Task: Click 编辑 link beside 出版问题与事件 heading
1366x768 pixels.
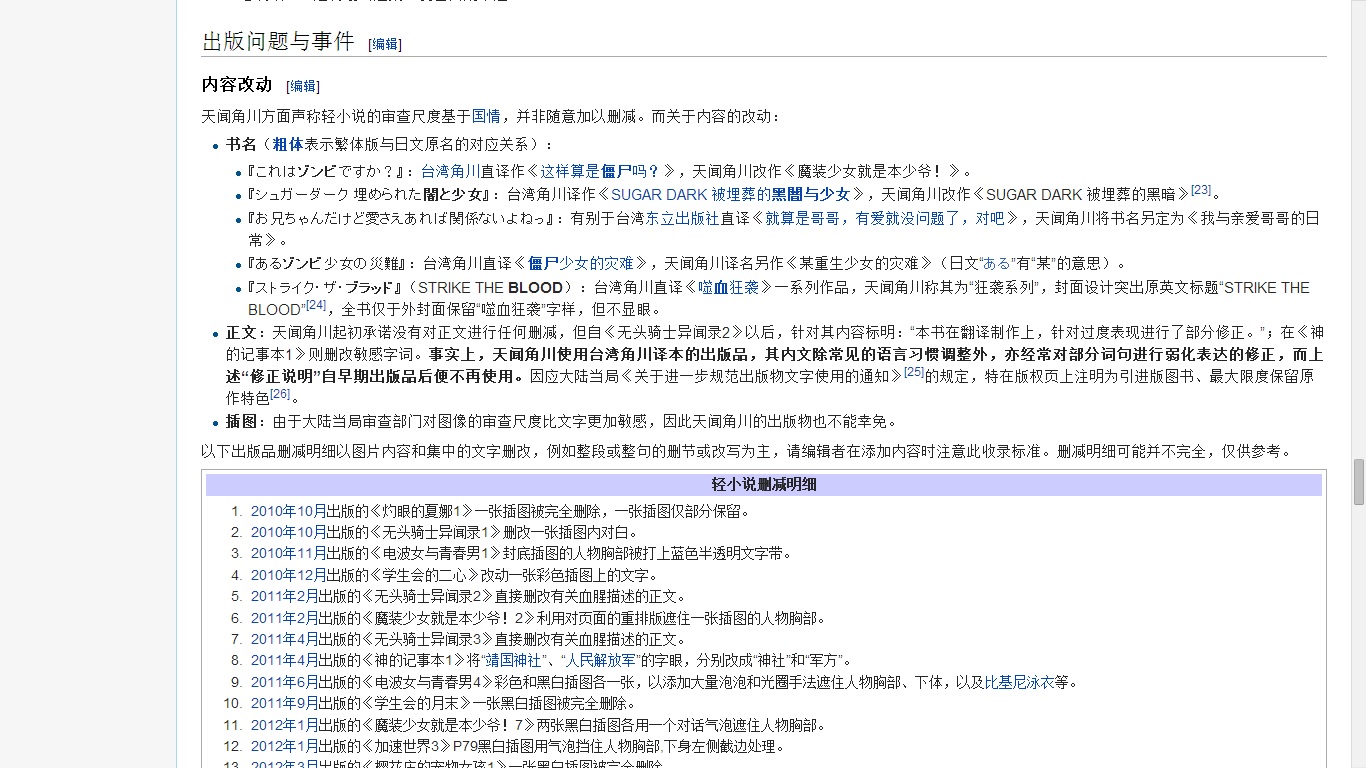Action: click(385, 44)
